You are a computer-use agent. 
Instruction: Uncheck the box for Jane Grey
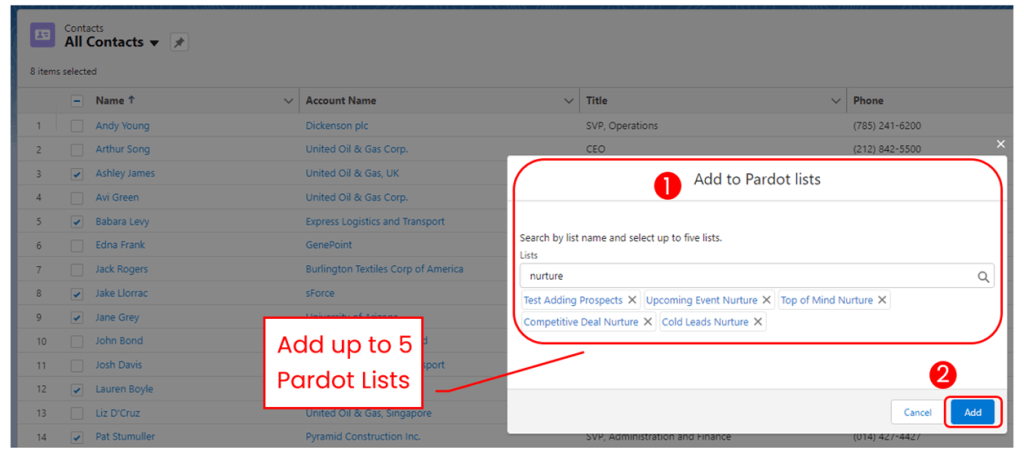click(x=77, y=318)
